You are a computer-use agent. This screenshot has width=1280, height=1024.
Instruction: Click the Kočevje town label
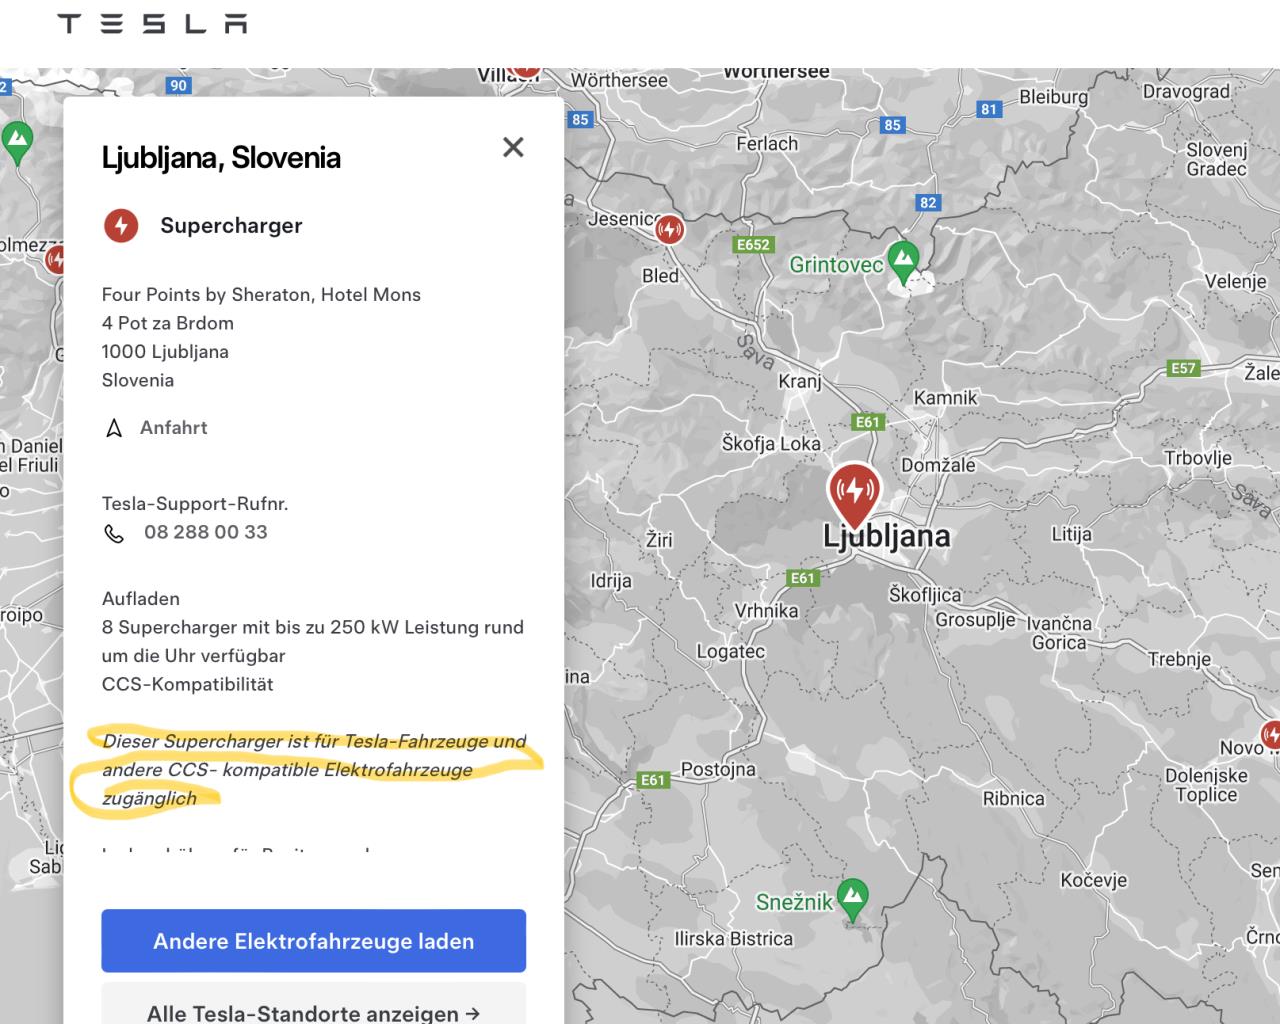click(1093, 880)
